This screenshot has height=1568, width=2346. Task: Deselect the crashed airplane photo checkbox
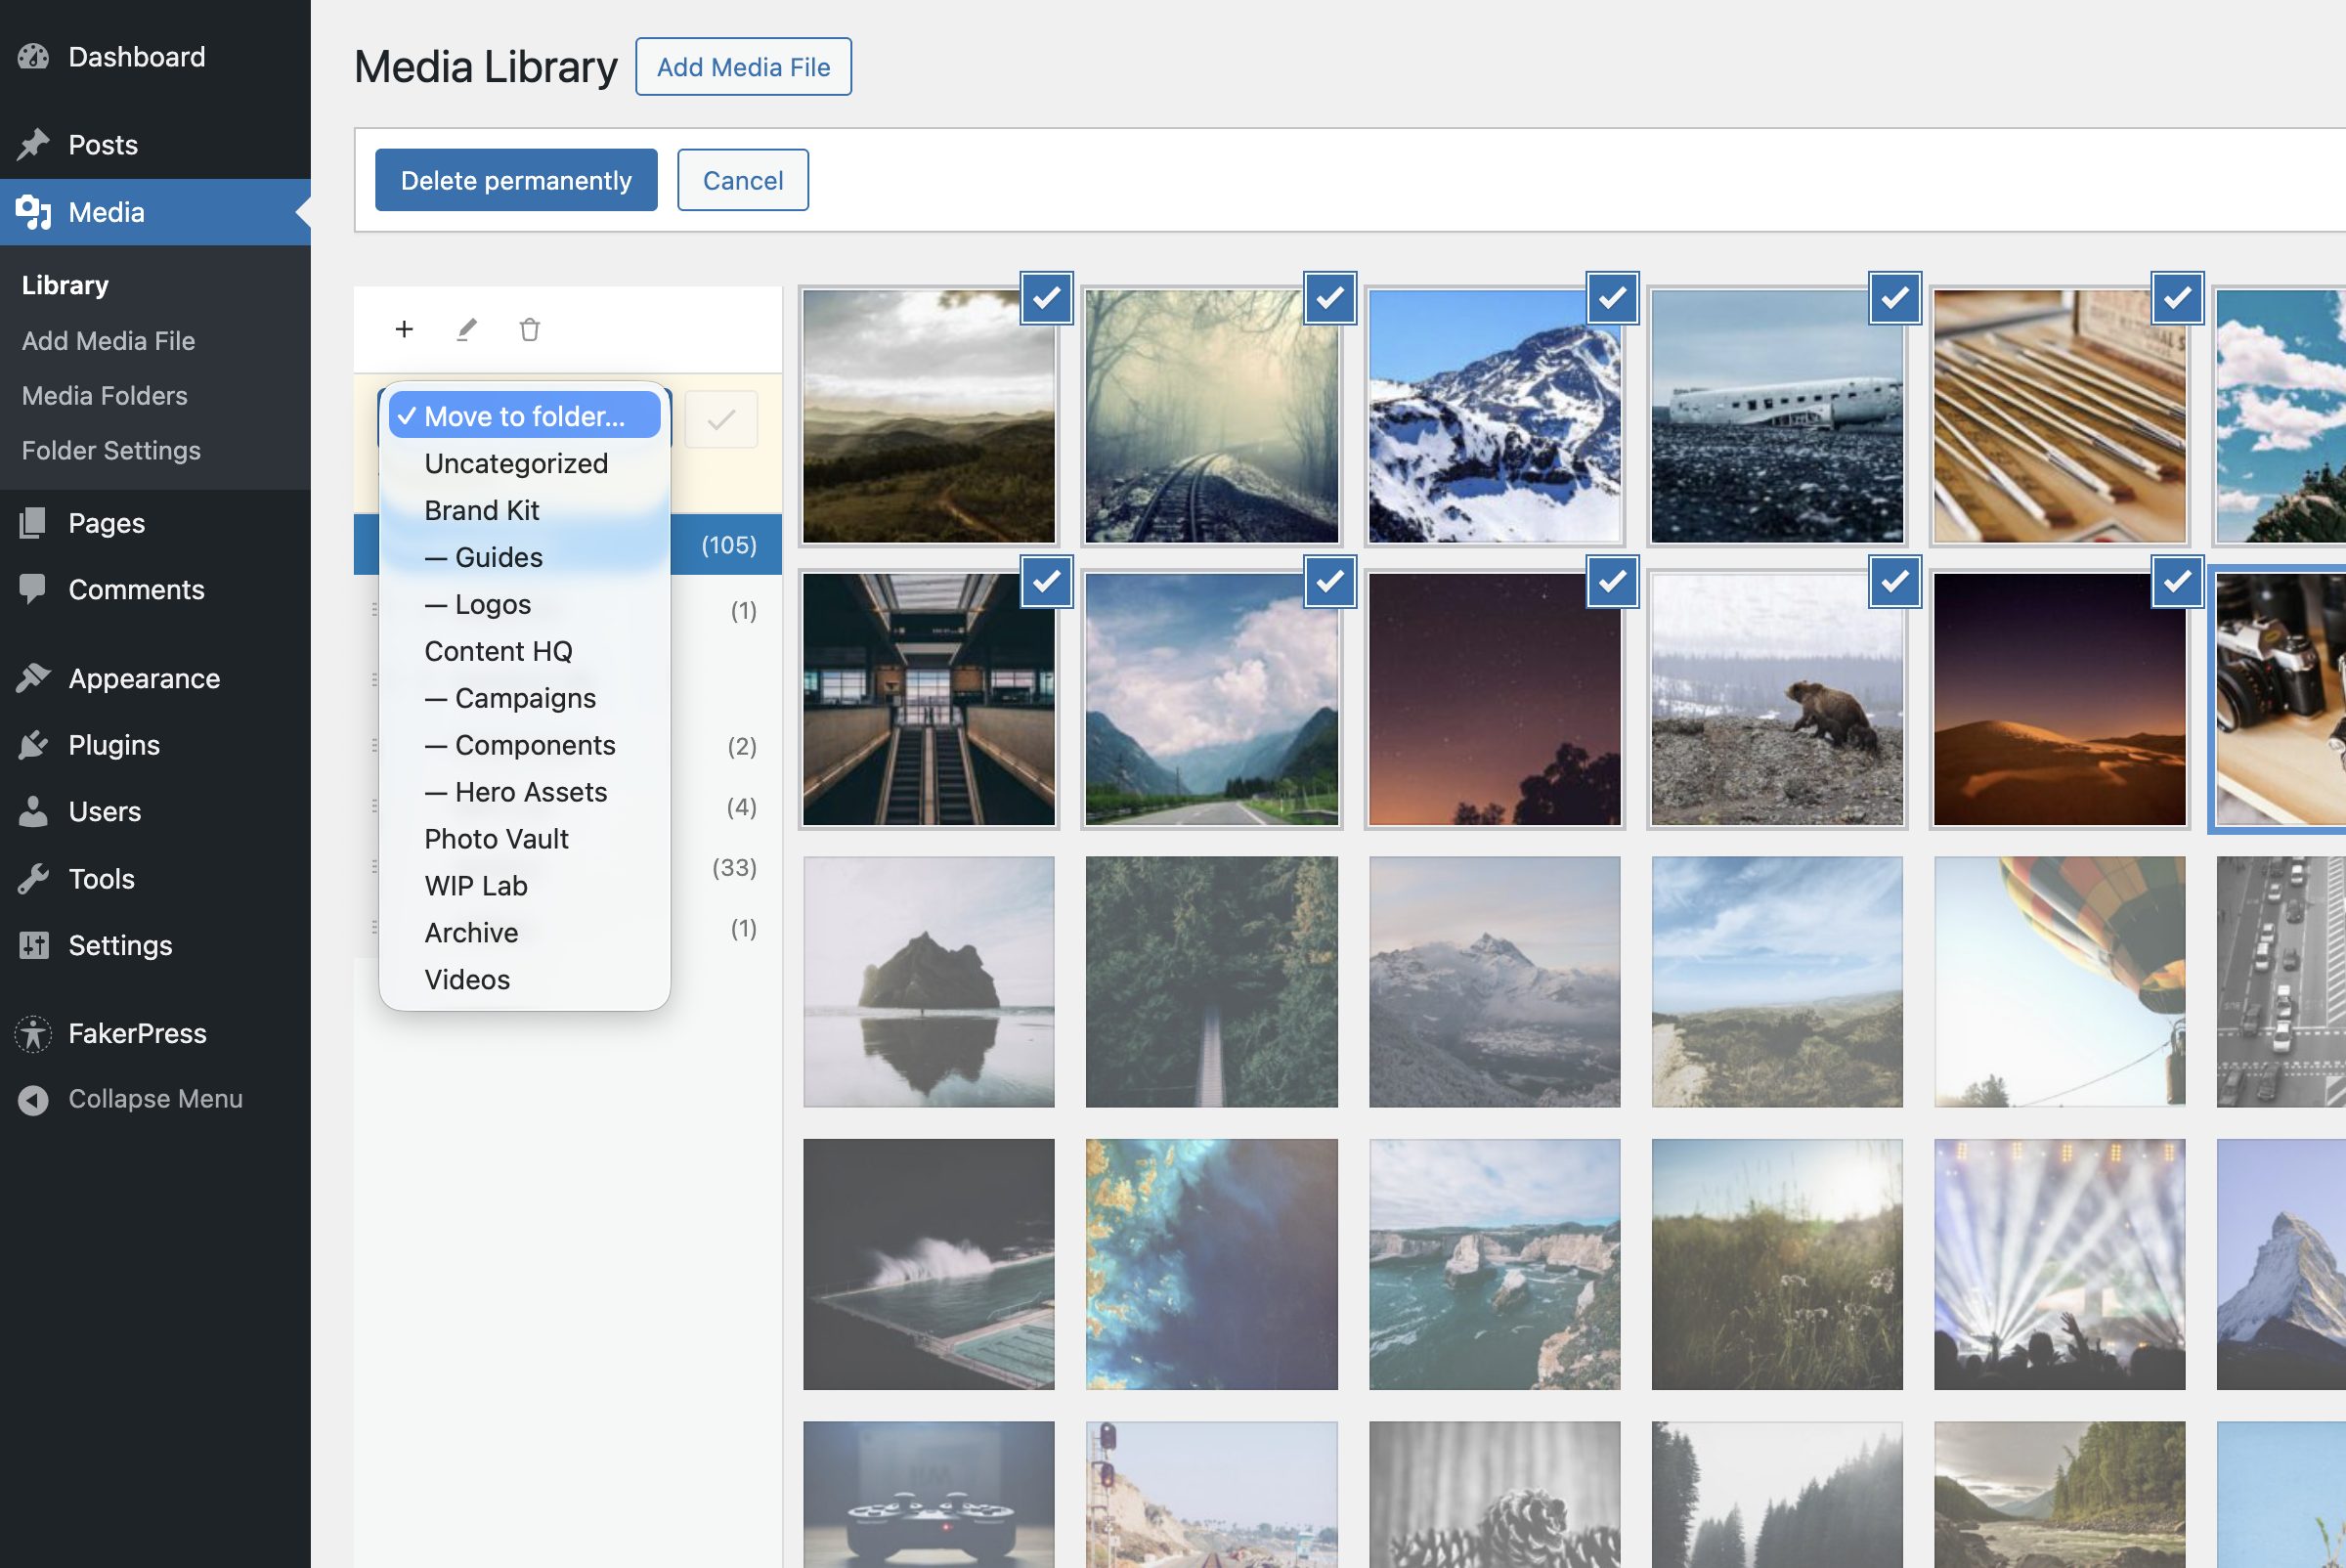tap(1894, 298)
